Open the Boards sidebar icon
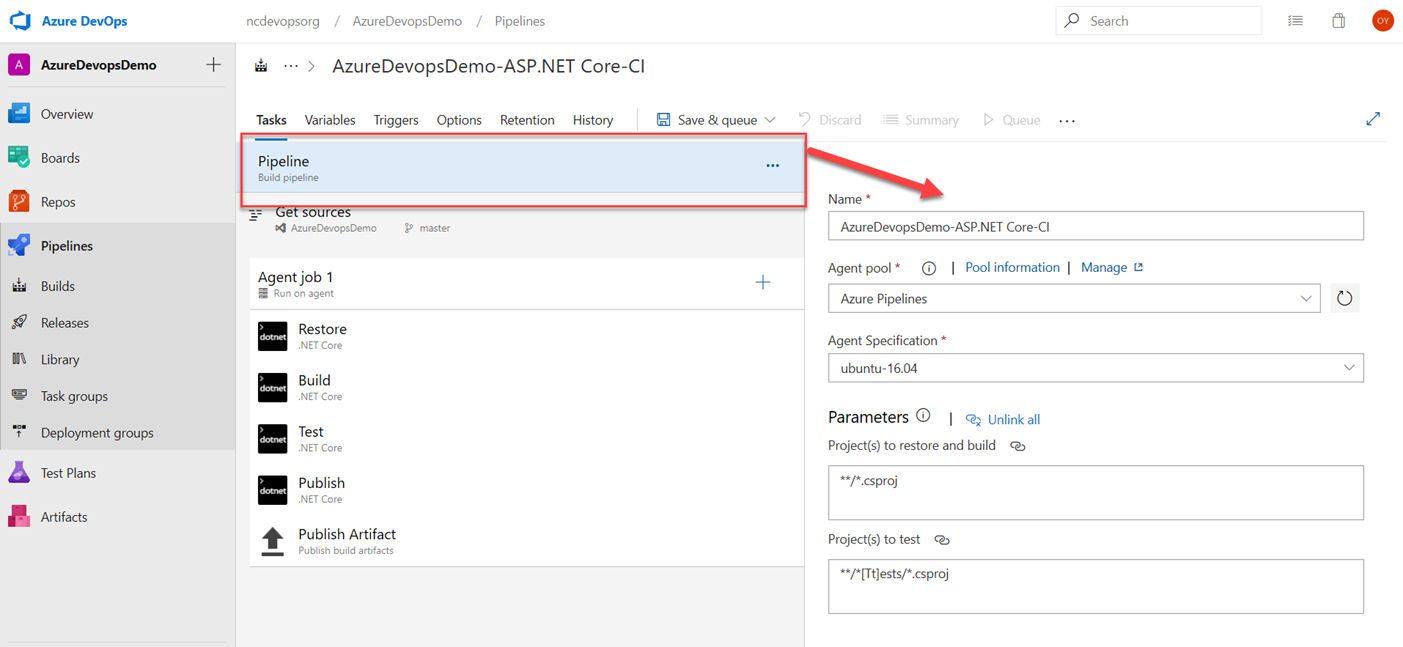Viewport: 1403px width, 647px height. pyautogui.click(x=19, y=158)
